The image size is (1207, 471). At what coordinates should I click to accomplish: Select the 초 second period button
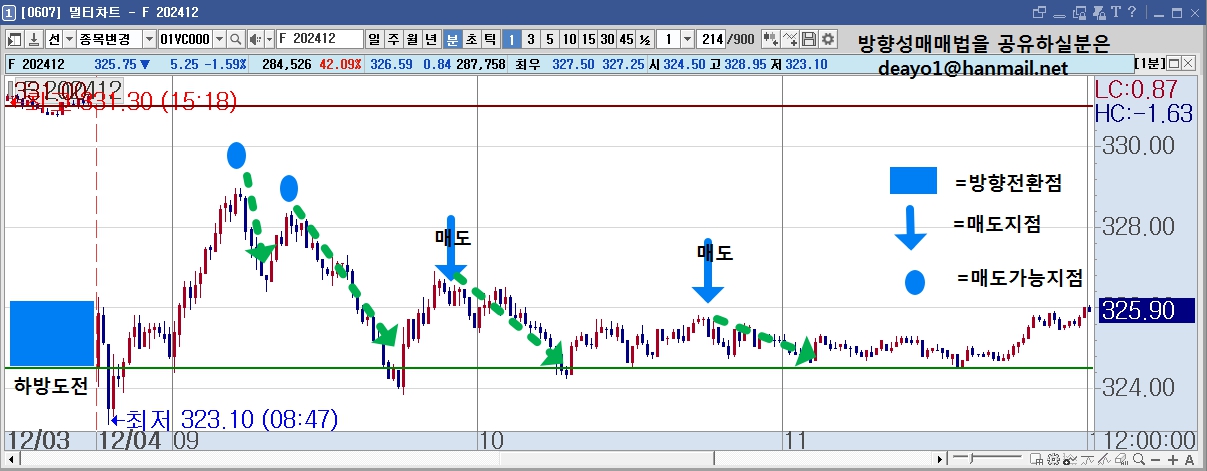click(x=471, y=39)
